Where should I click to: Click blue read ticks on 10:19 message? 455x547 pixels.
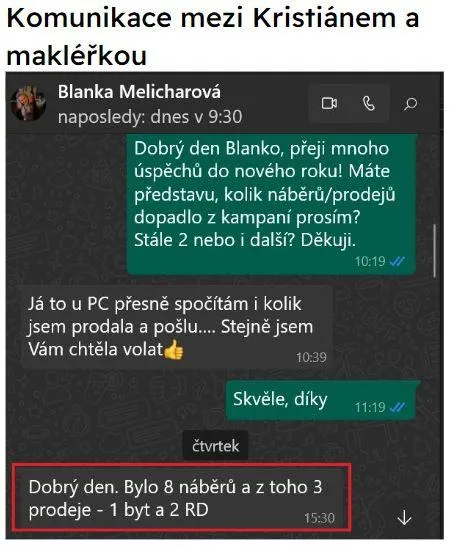[x=397, y=261]
